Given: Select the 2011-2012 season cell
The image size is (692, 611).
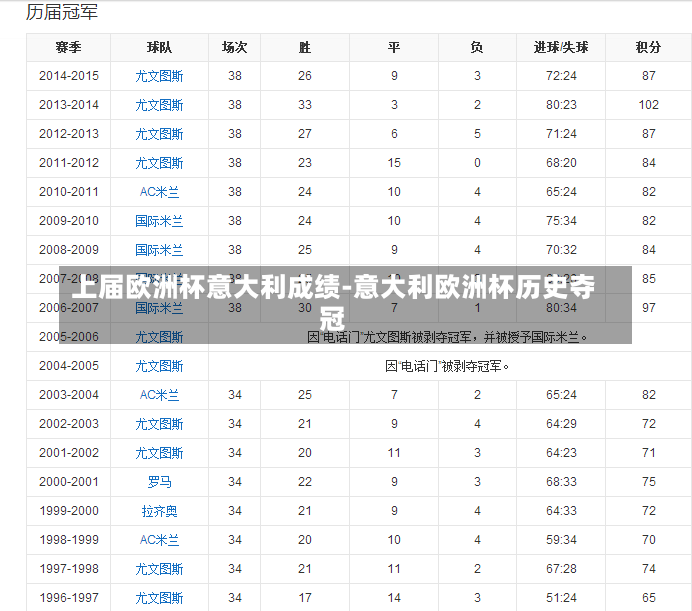Looking at the screenshot, I should [68, 163].
